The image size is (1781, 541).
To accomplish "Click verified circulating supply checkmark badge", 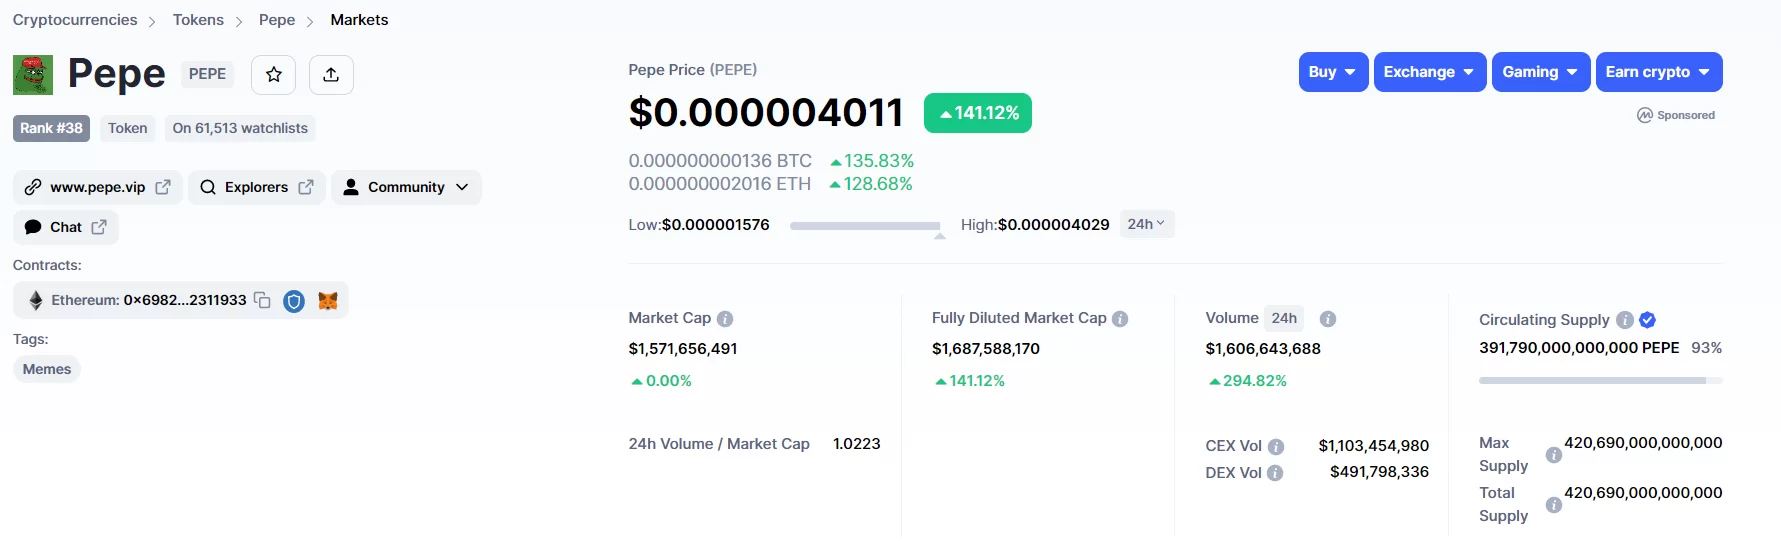I will click(1648, 320).
